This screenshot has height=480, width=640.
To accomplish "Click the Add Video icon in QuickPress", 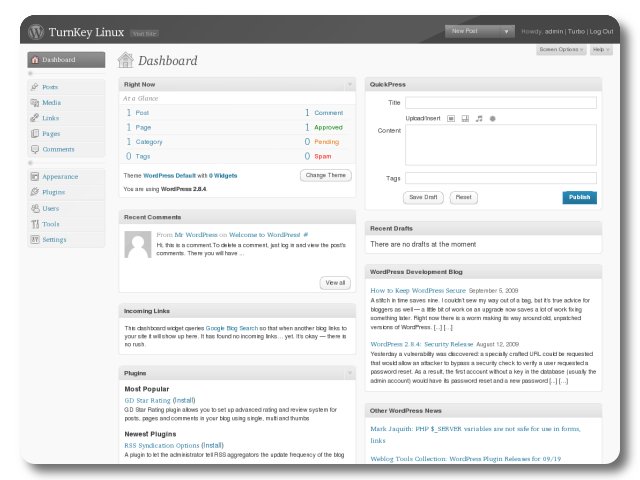I will [465, 118].
